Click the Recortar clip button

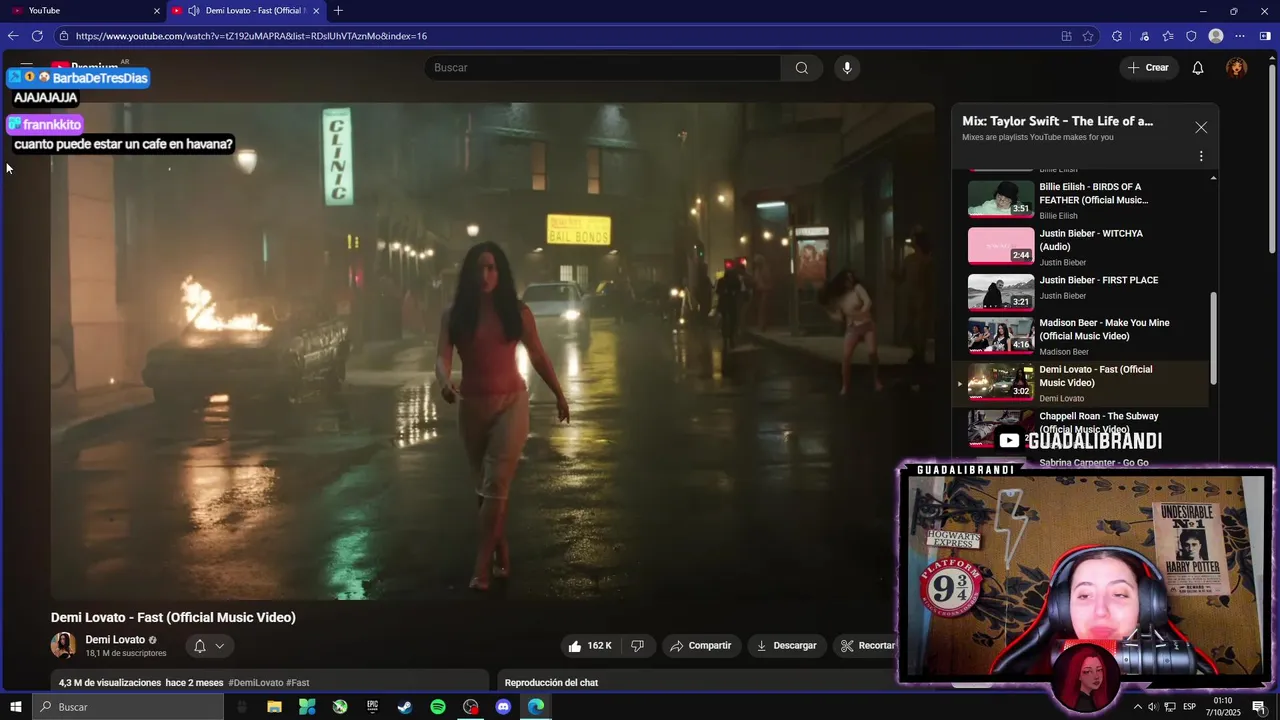click(x=868, y=646)
